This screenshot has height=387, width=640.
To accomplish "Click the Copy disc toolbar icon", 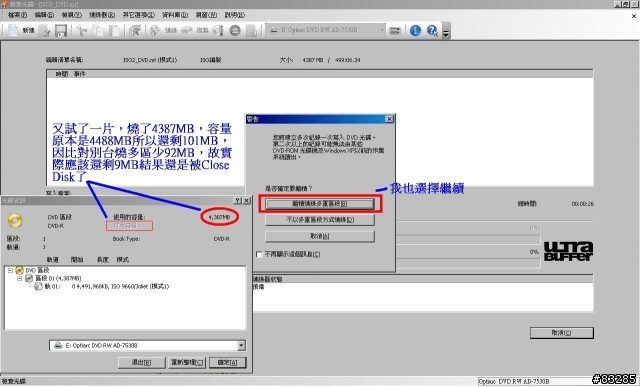I will 187,31.
